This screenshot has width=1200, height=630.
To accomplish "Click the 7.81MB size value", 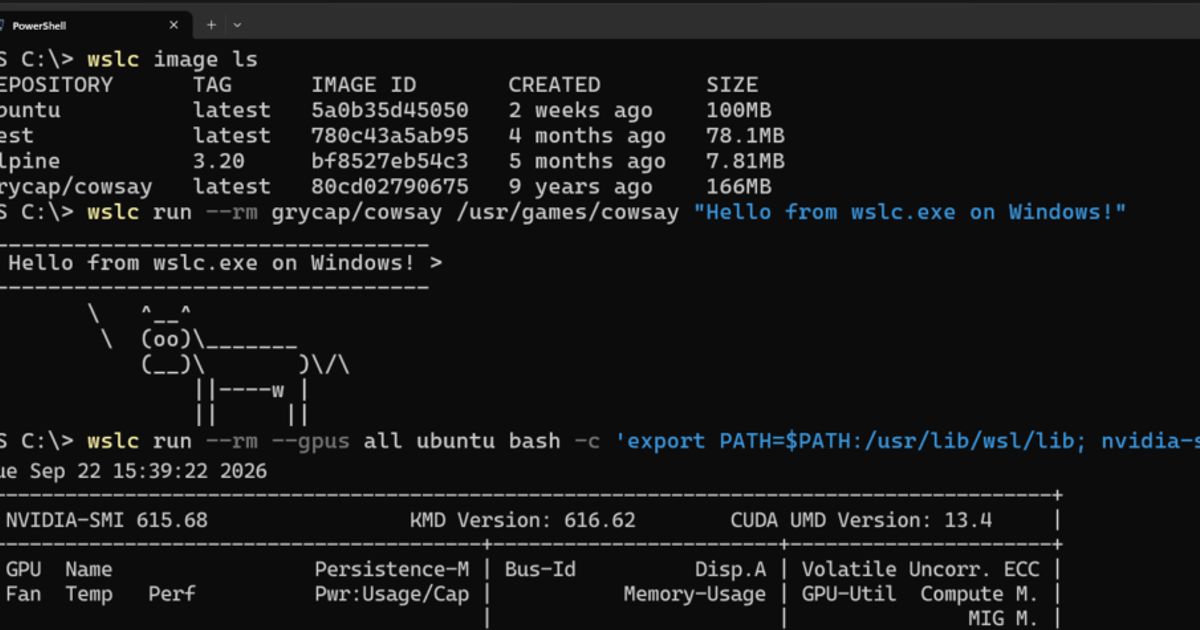I will coord(745,161).
